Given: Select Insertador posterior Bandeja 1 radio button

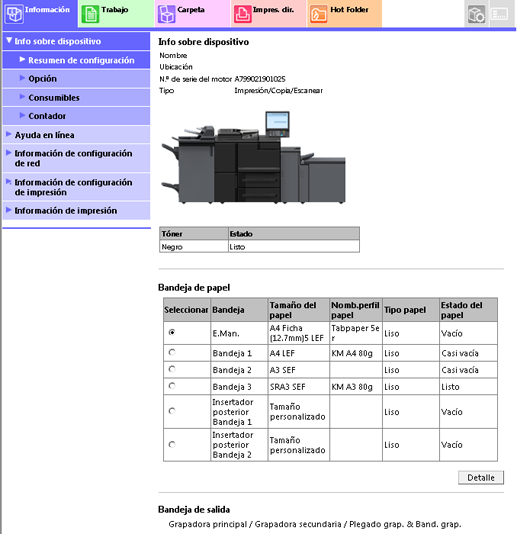Looking at the screenshot, I should pos(172,411).
